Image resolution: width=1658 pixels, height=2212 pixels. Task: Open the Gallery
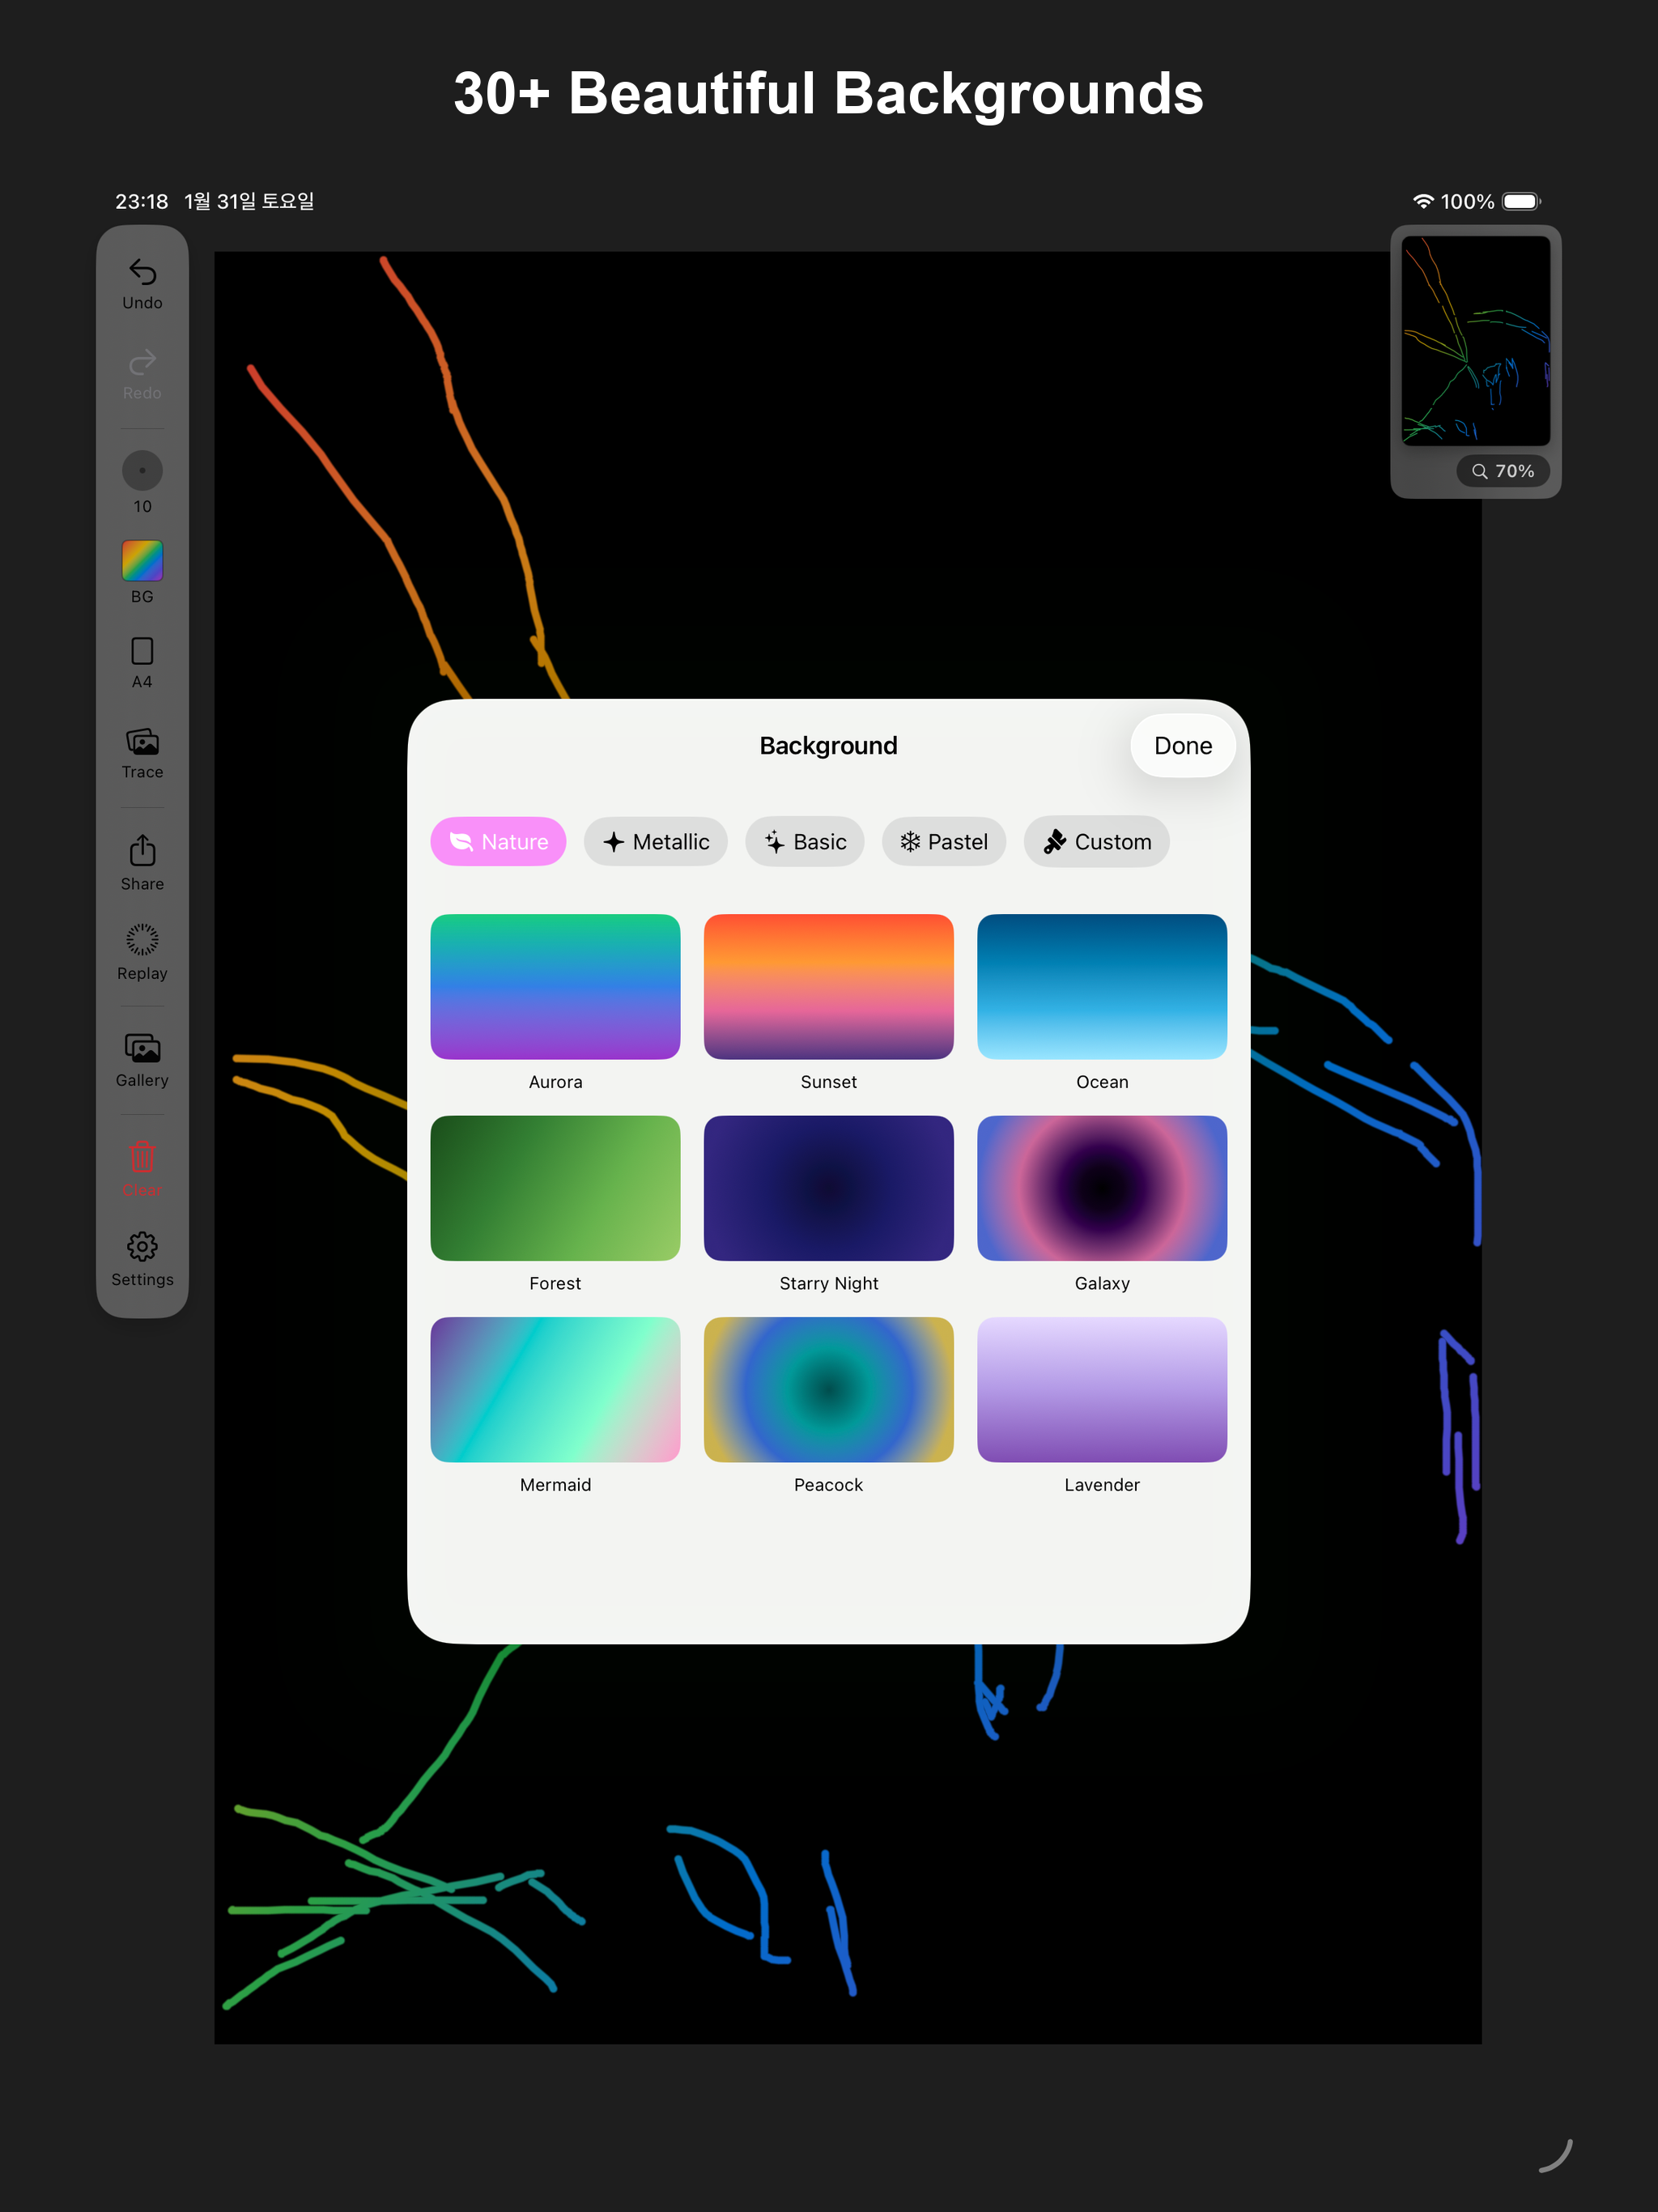point(142,1060)
